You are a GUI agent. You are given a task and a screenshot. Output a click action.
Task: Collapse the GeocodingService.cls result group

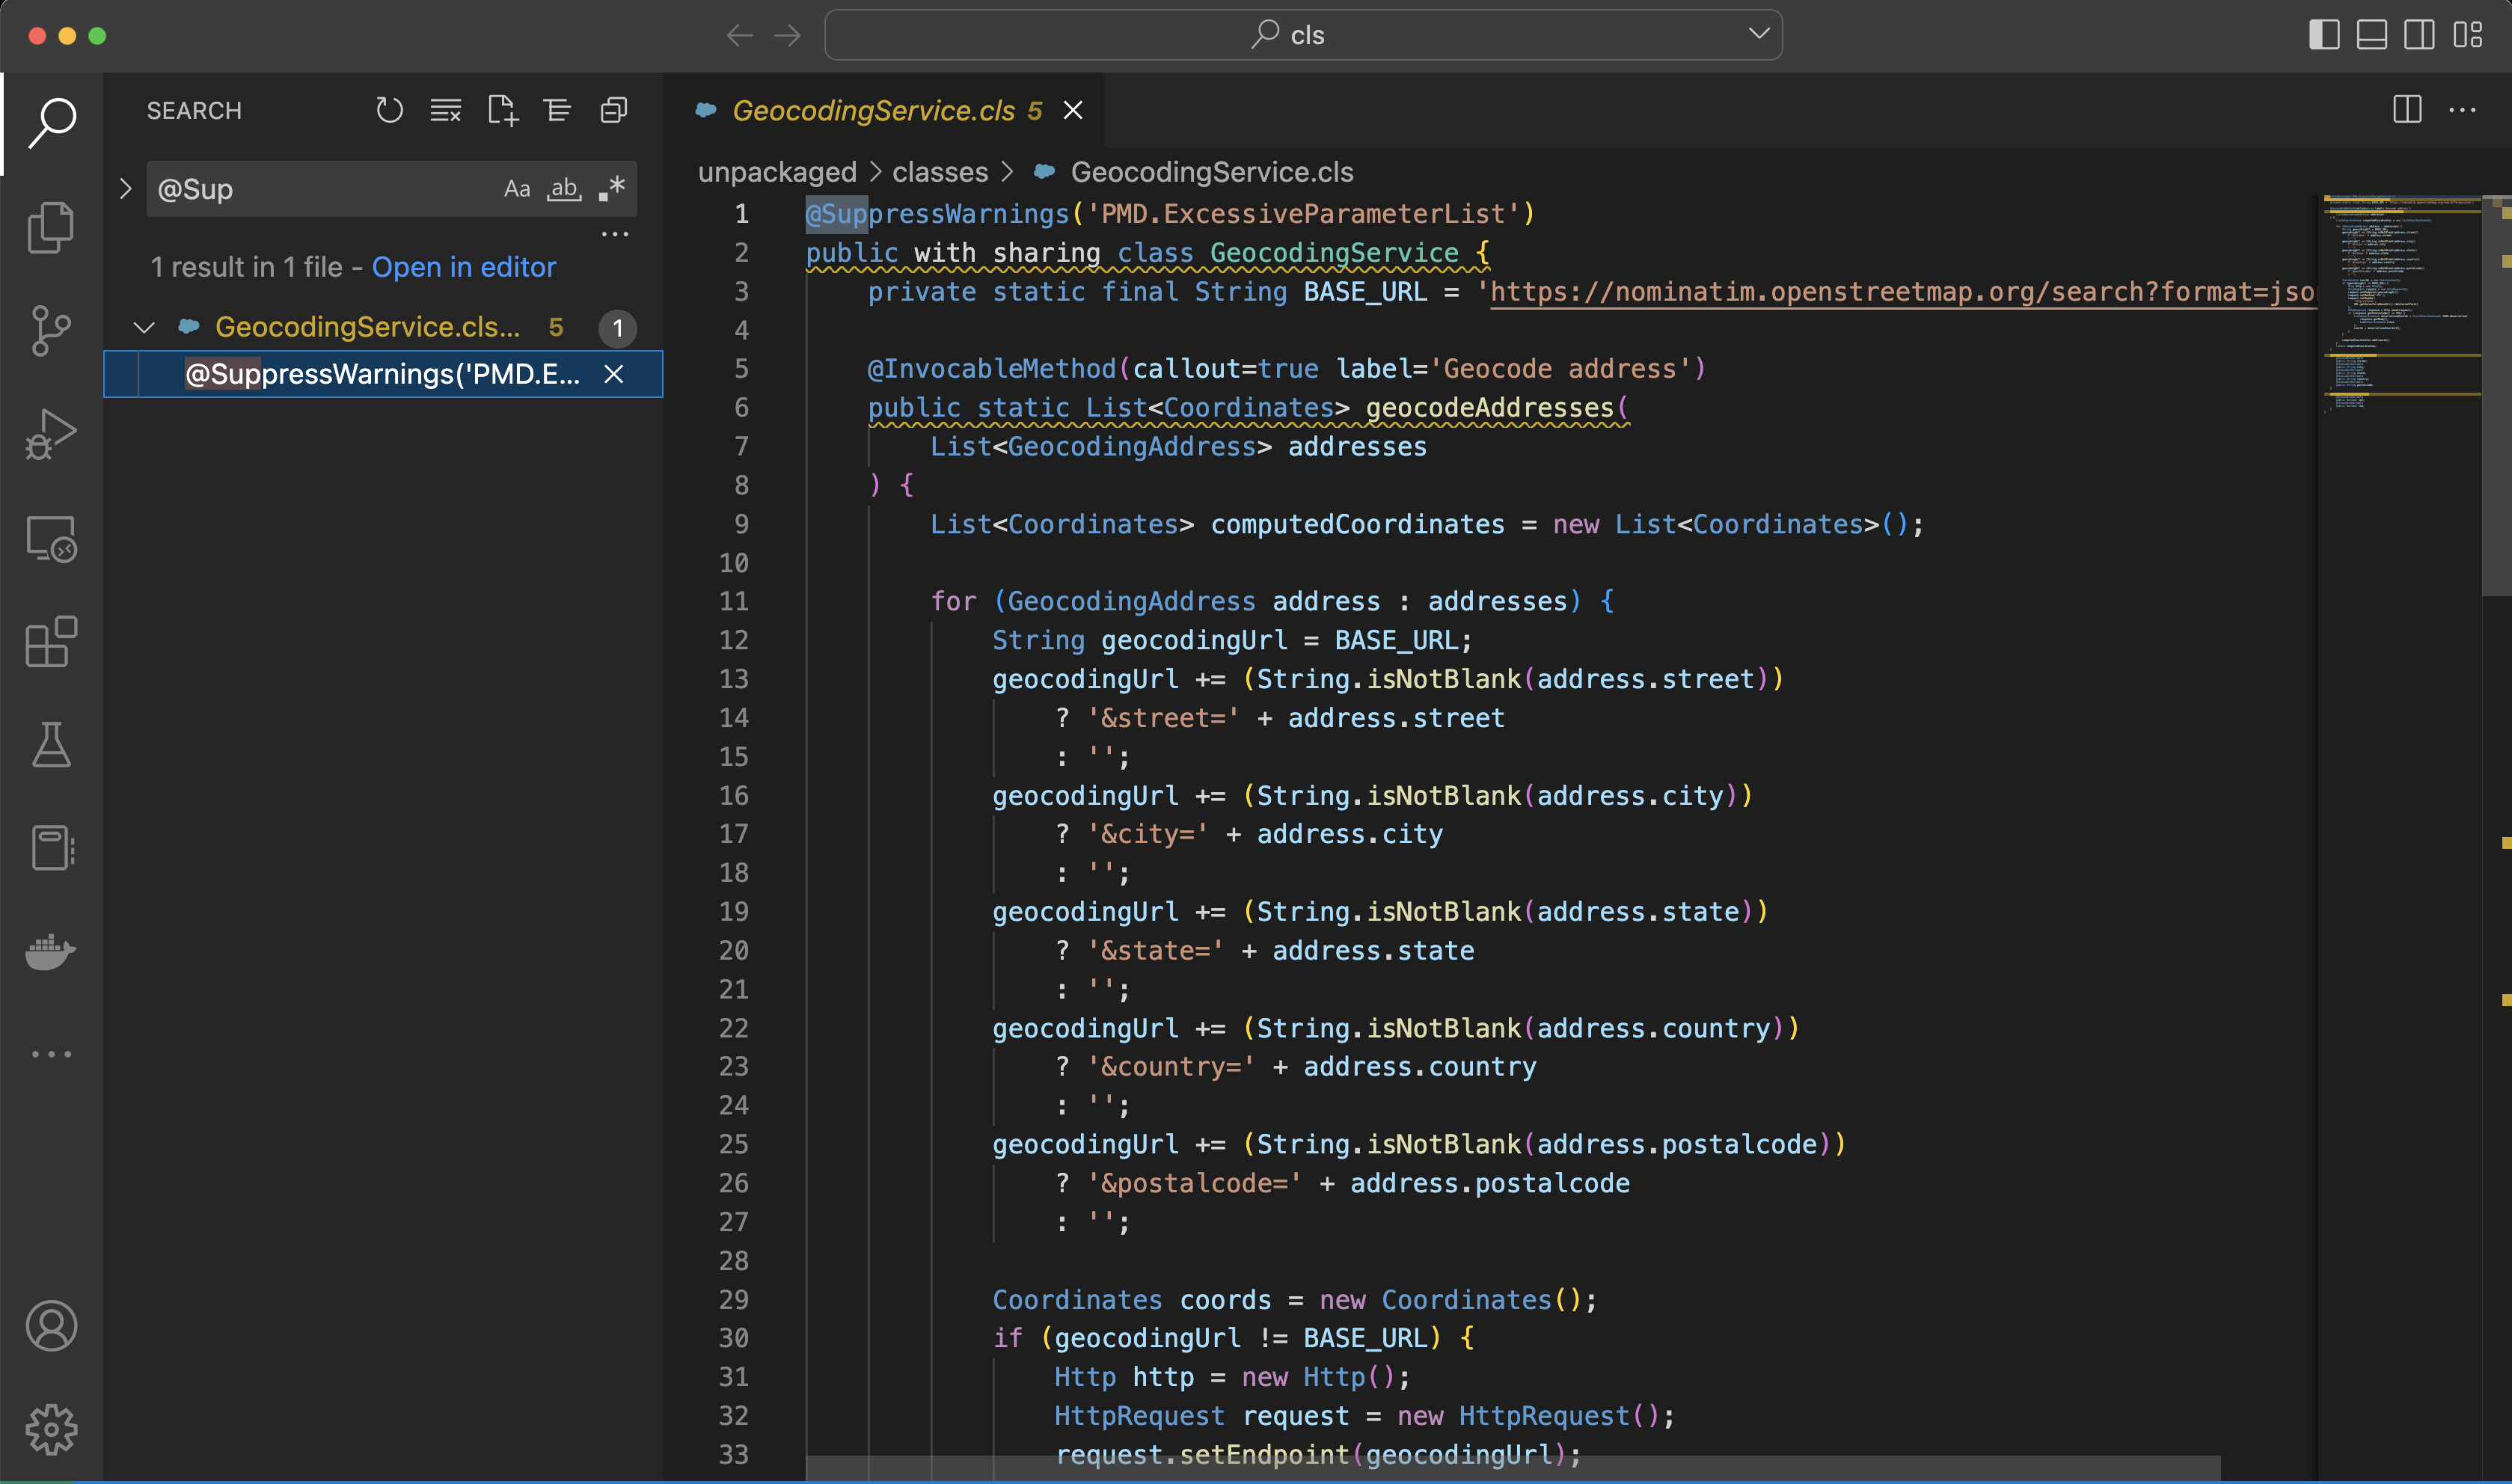coord(144,327)
